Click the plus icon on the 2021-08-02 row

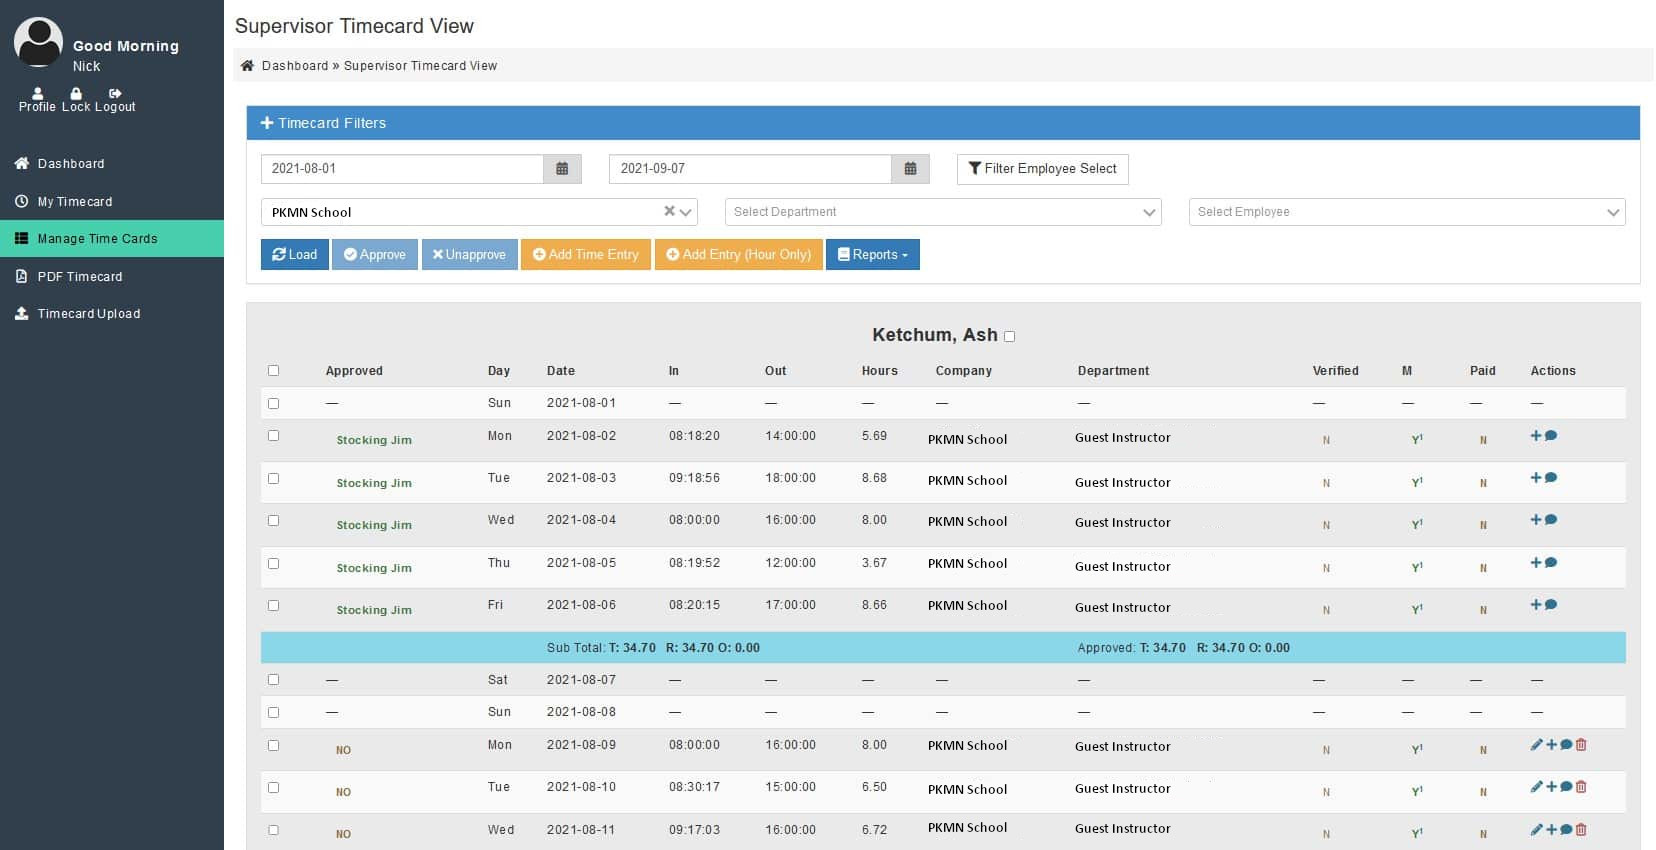pos(1536,436)
